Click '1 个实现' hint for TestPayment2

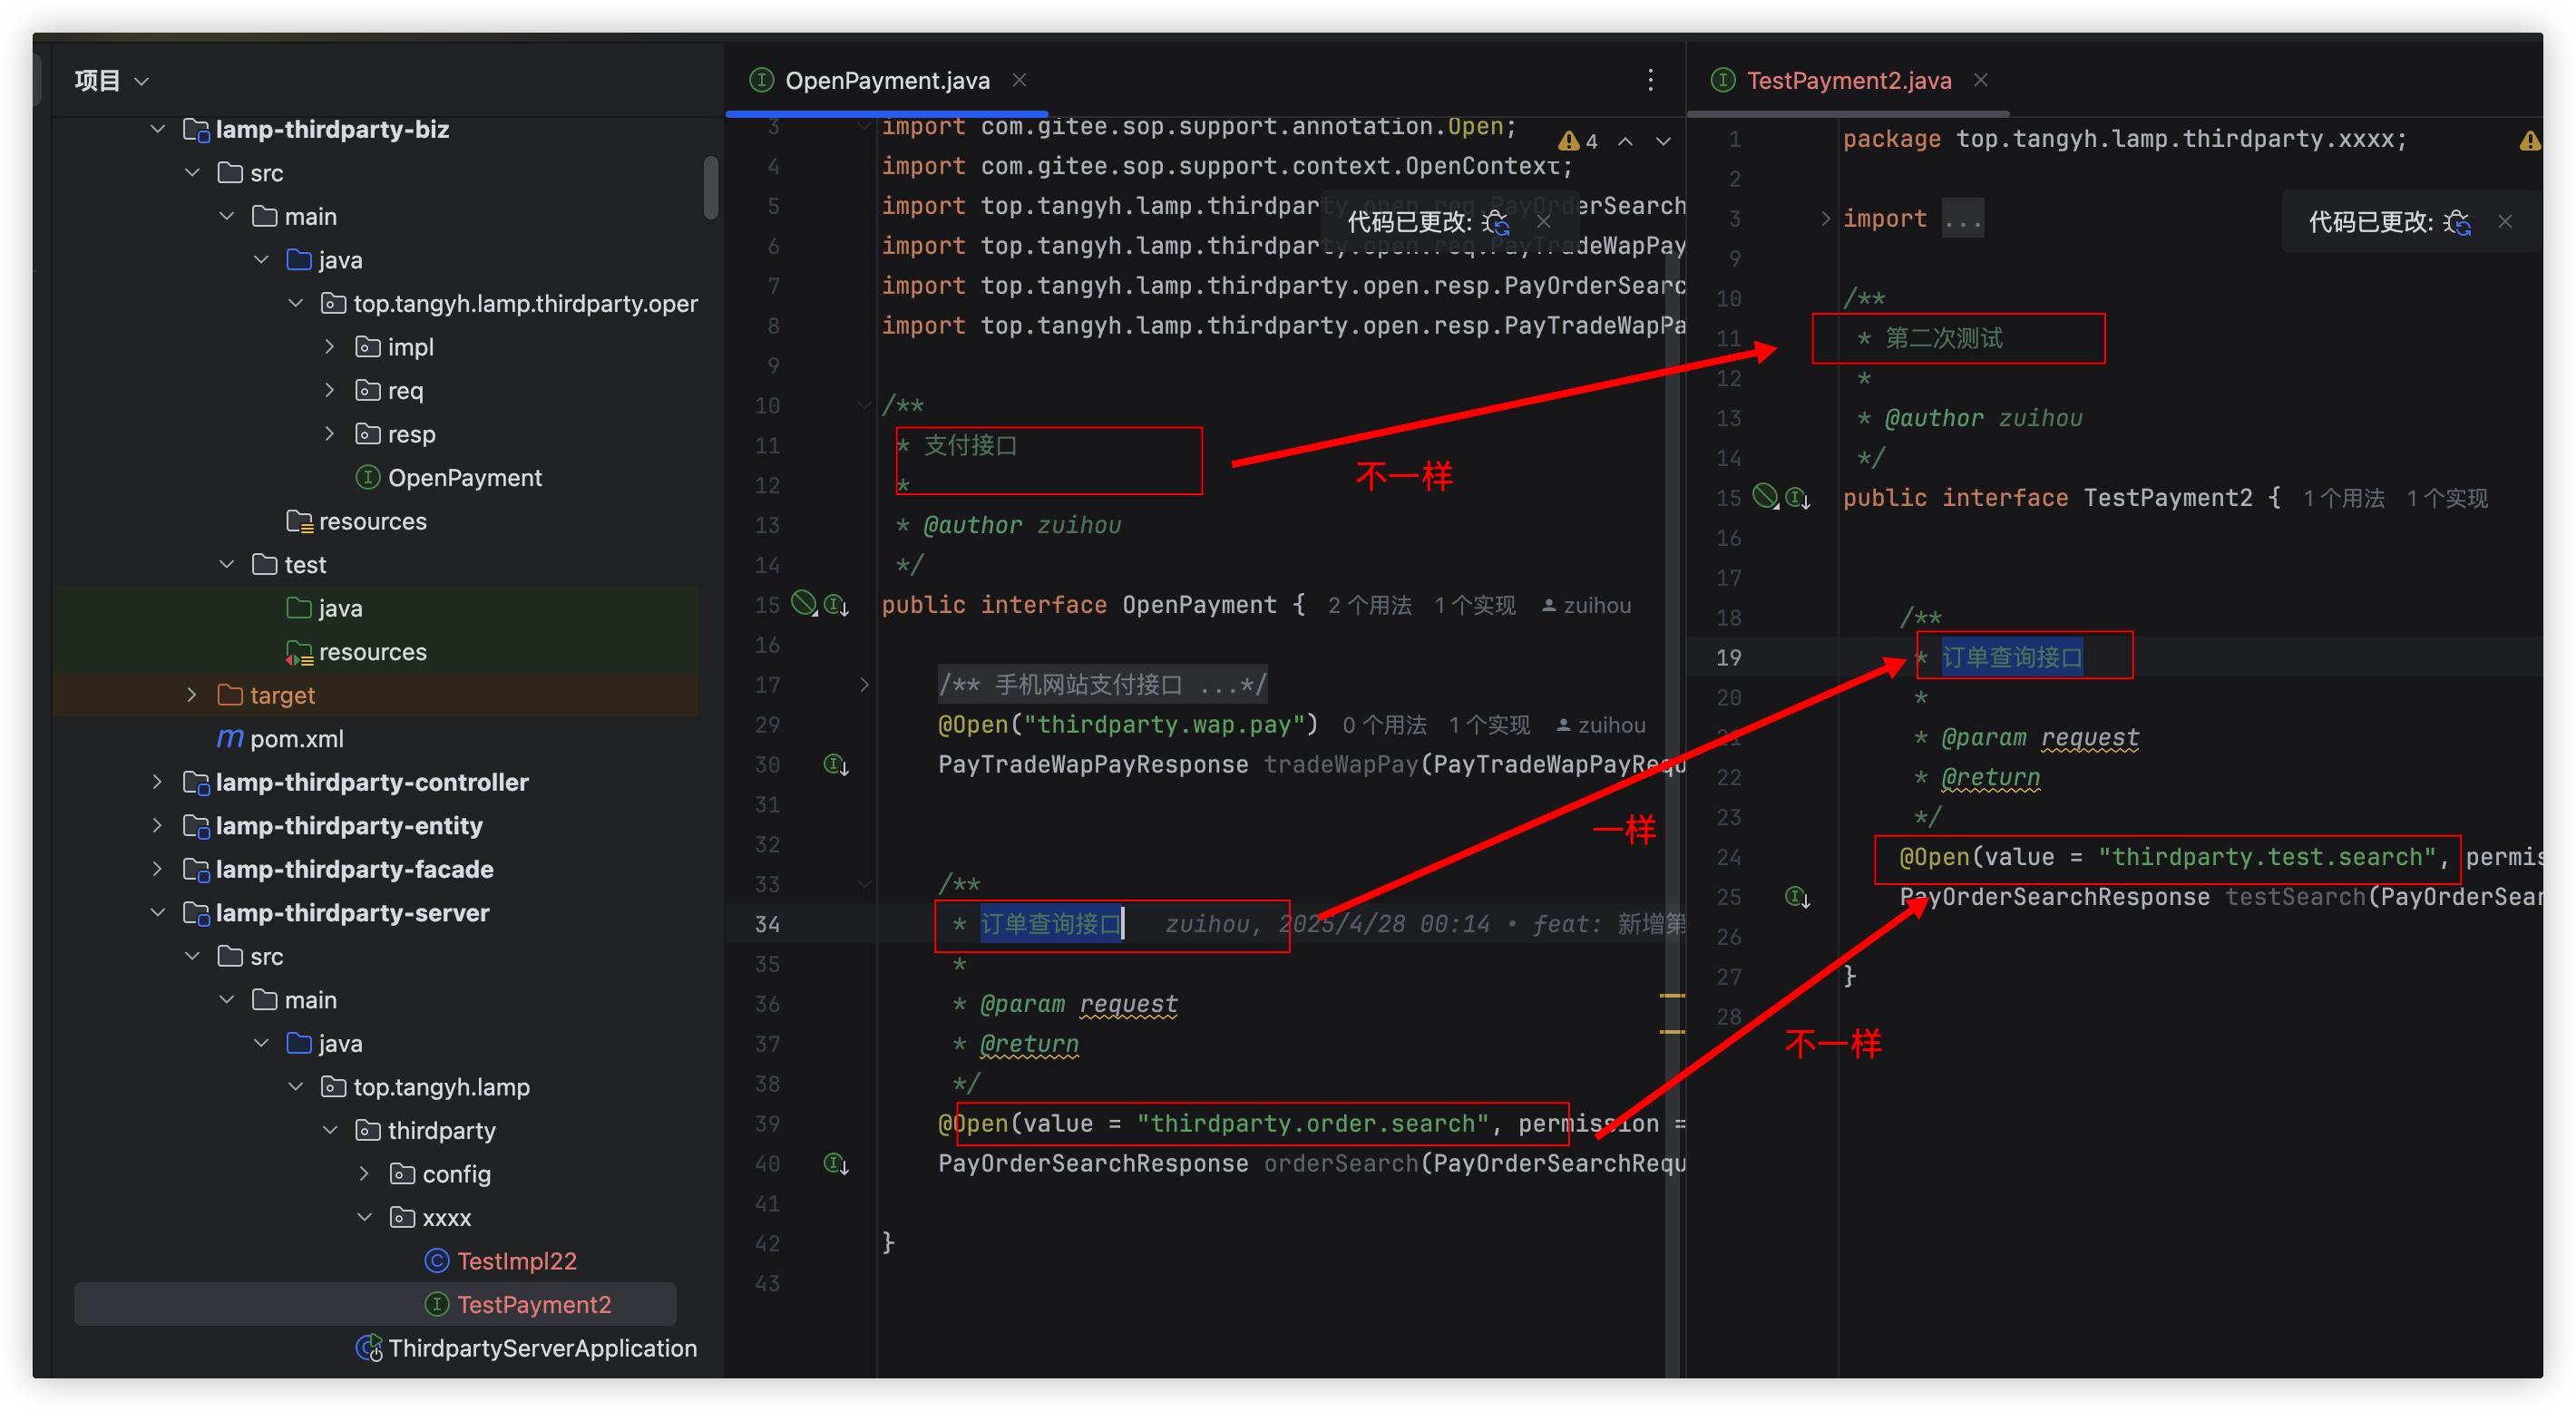2446,498
